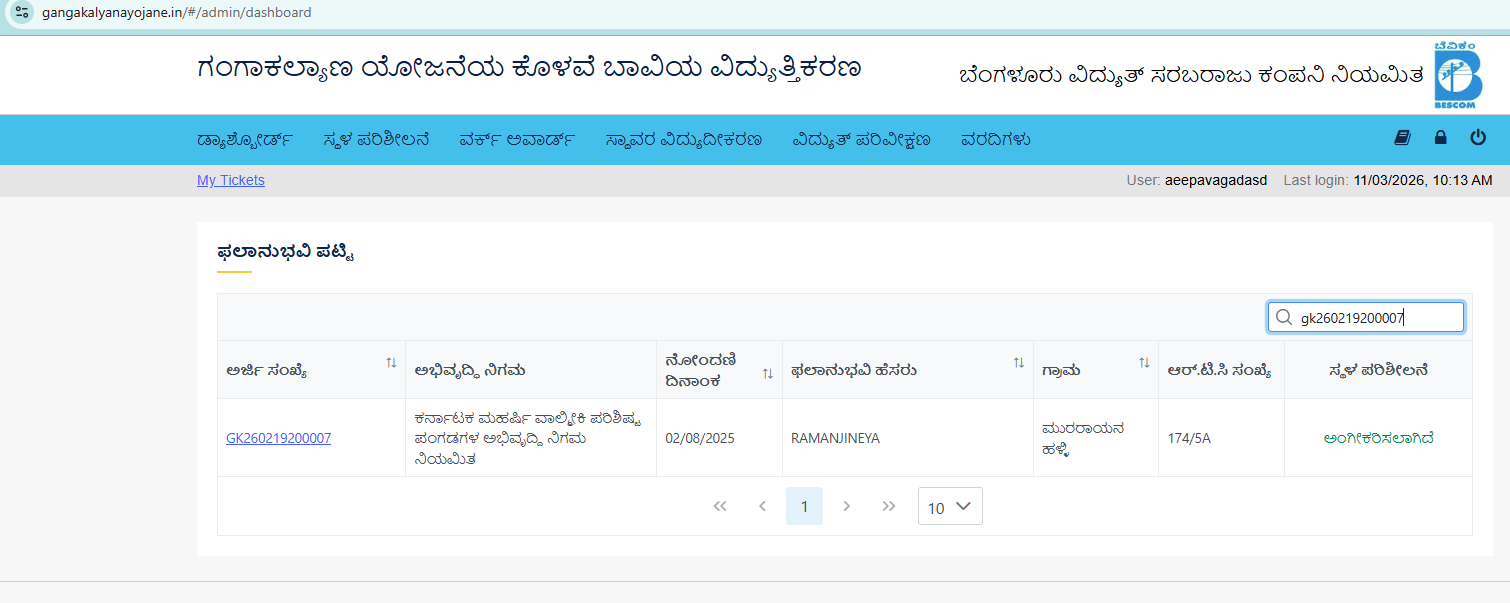The width and height of the screenshot is (1510, 603).
Task: Click the ಬೆಂಗಳೂರು ವಿದ್ಯುತ್ ಸರಬರಾಜು company name
Action: tap(1190, 76)
